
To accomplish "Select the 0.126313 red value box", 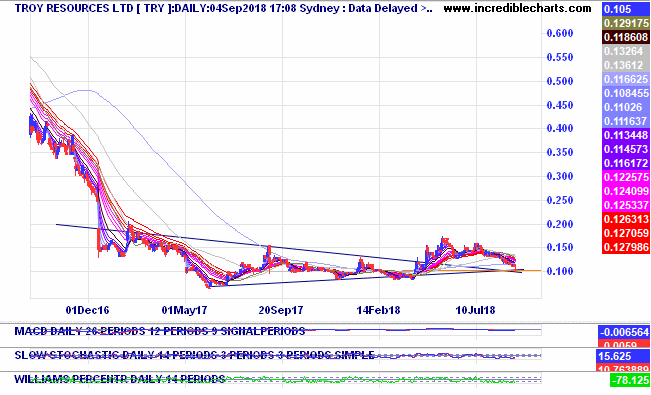I will (626, 219).
